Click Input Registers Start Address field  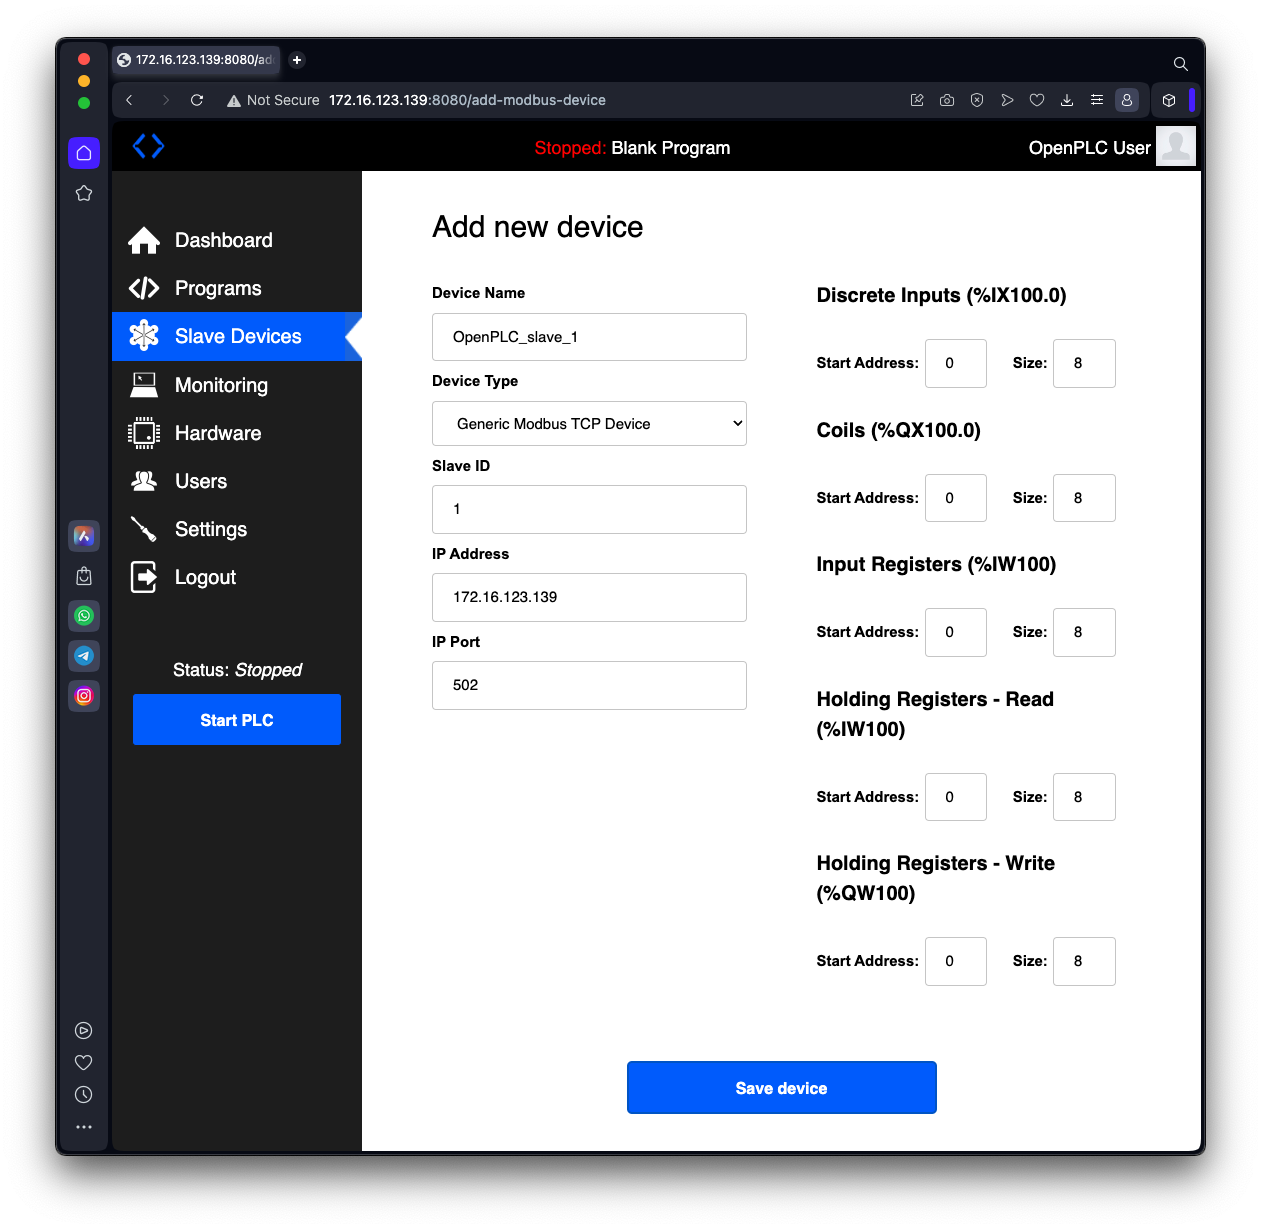(956, 632)
